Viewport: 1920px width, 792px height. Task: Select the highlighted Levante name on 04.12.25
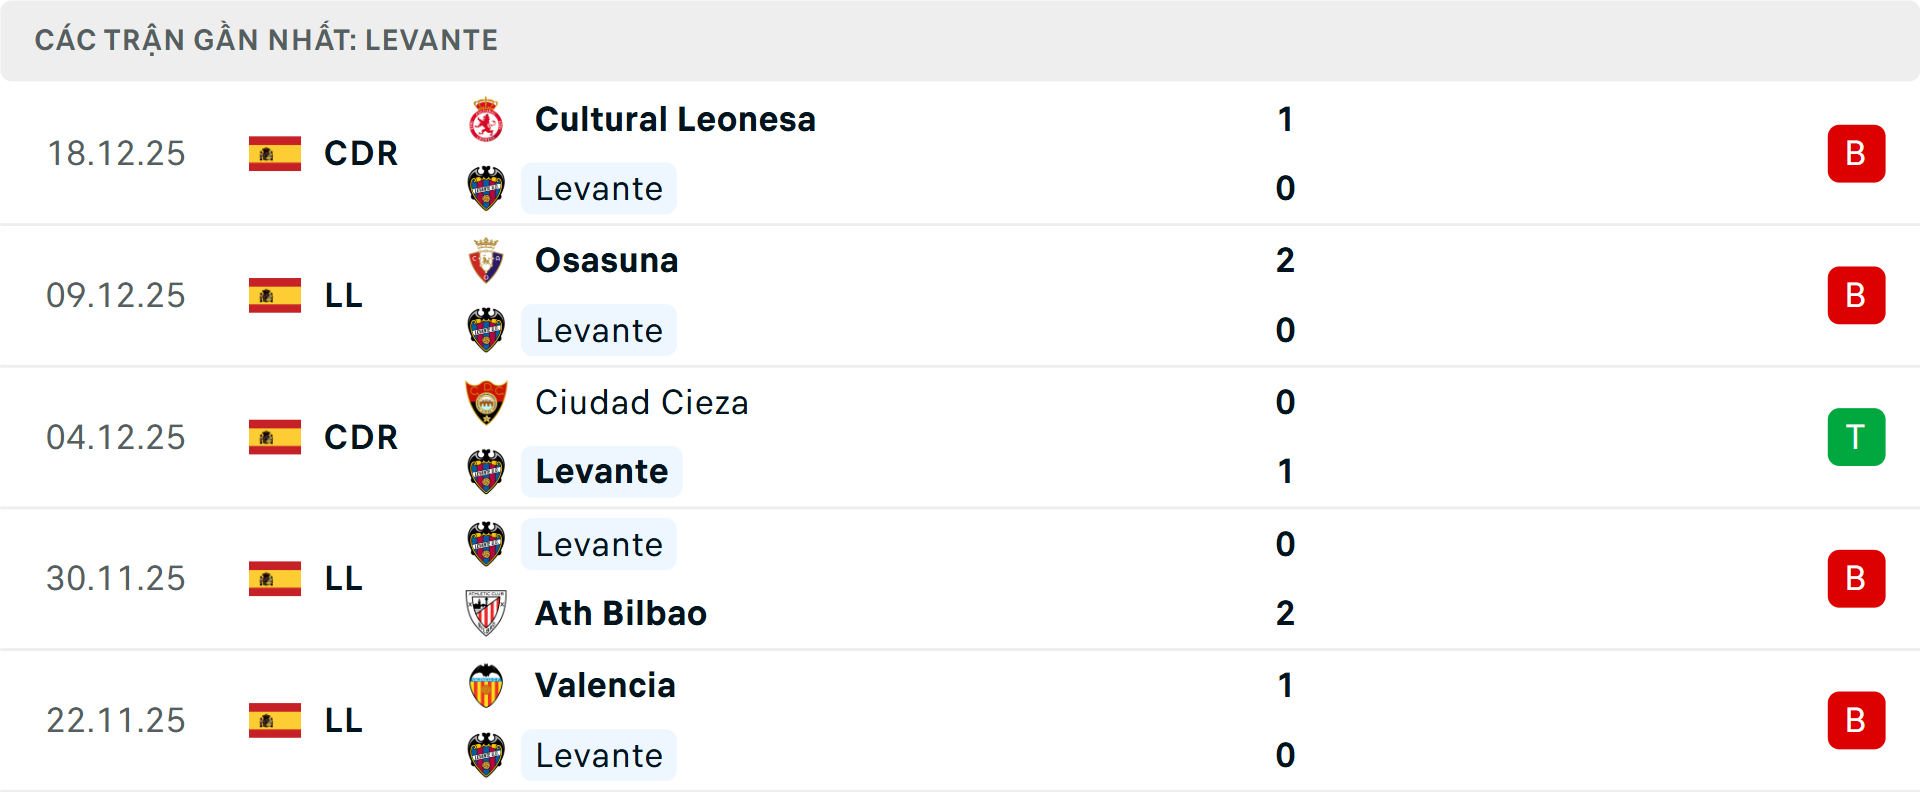[601, 472]
